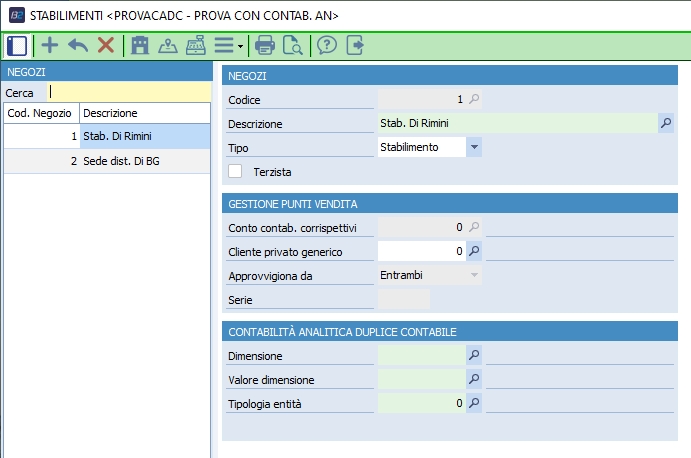
Task: Click the map location pin icon
Action: click(168, 45)
